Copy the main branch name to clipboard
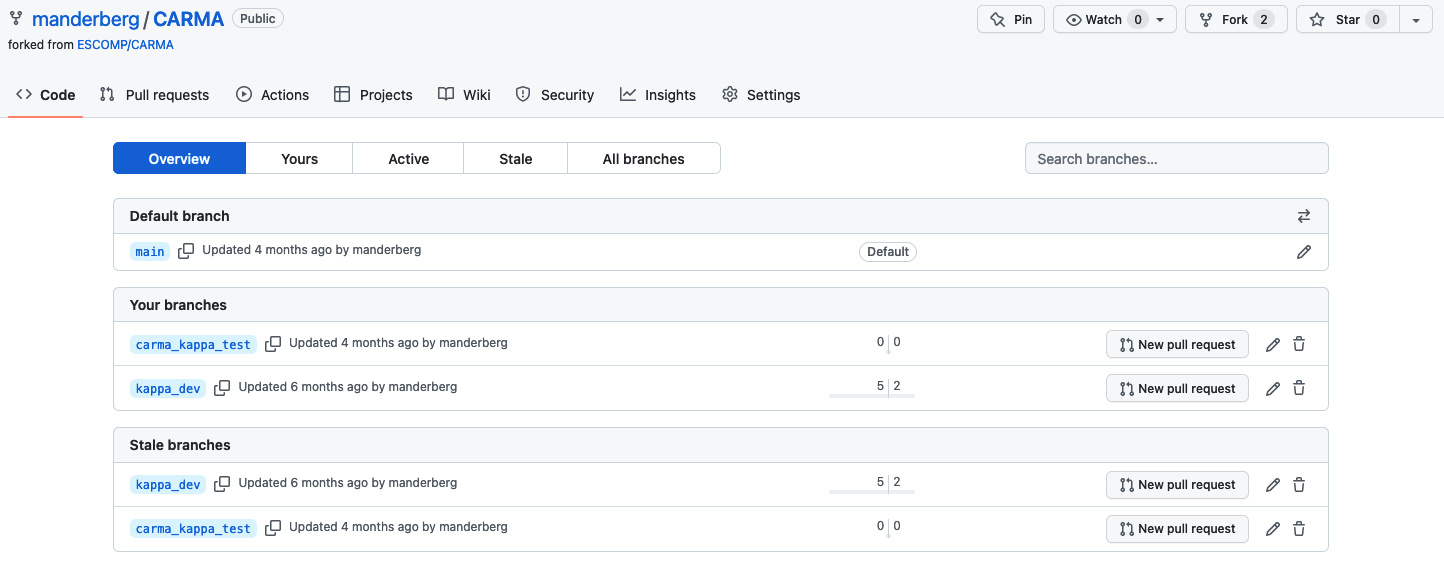This screenshot has width=1444, height=585. pos(186,251)
